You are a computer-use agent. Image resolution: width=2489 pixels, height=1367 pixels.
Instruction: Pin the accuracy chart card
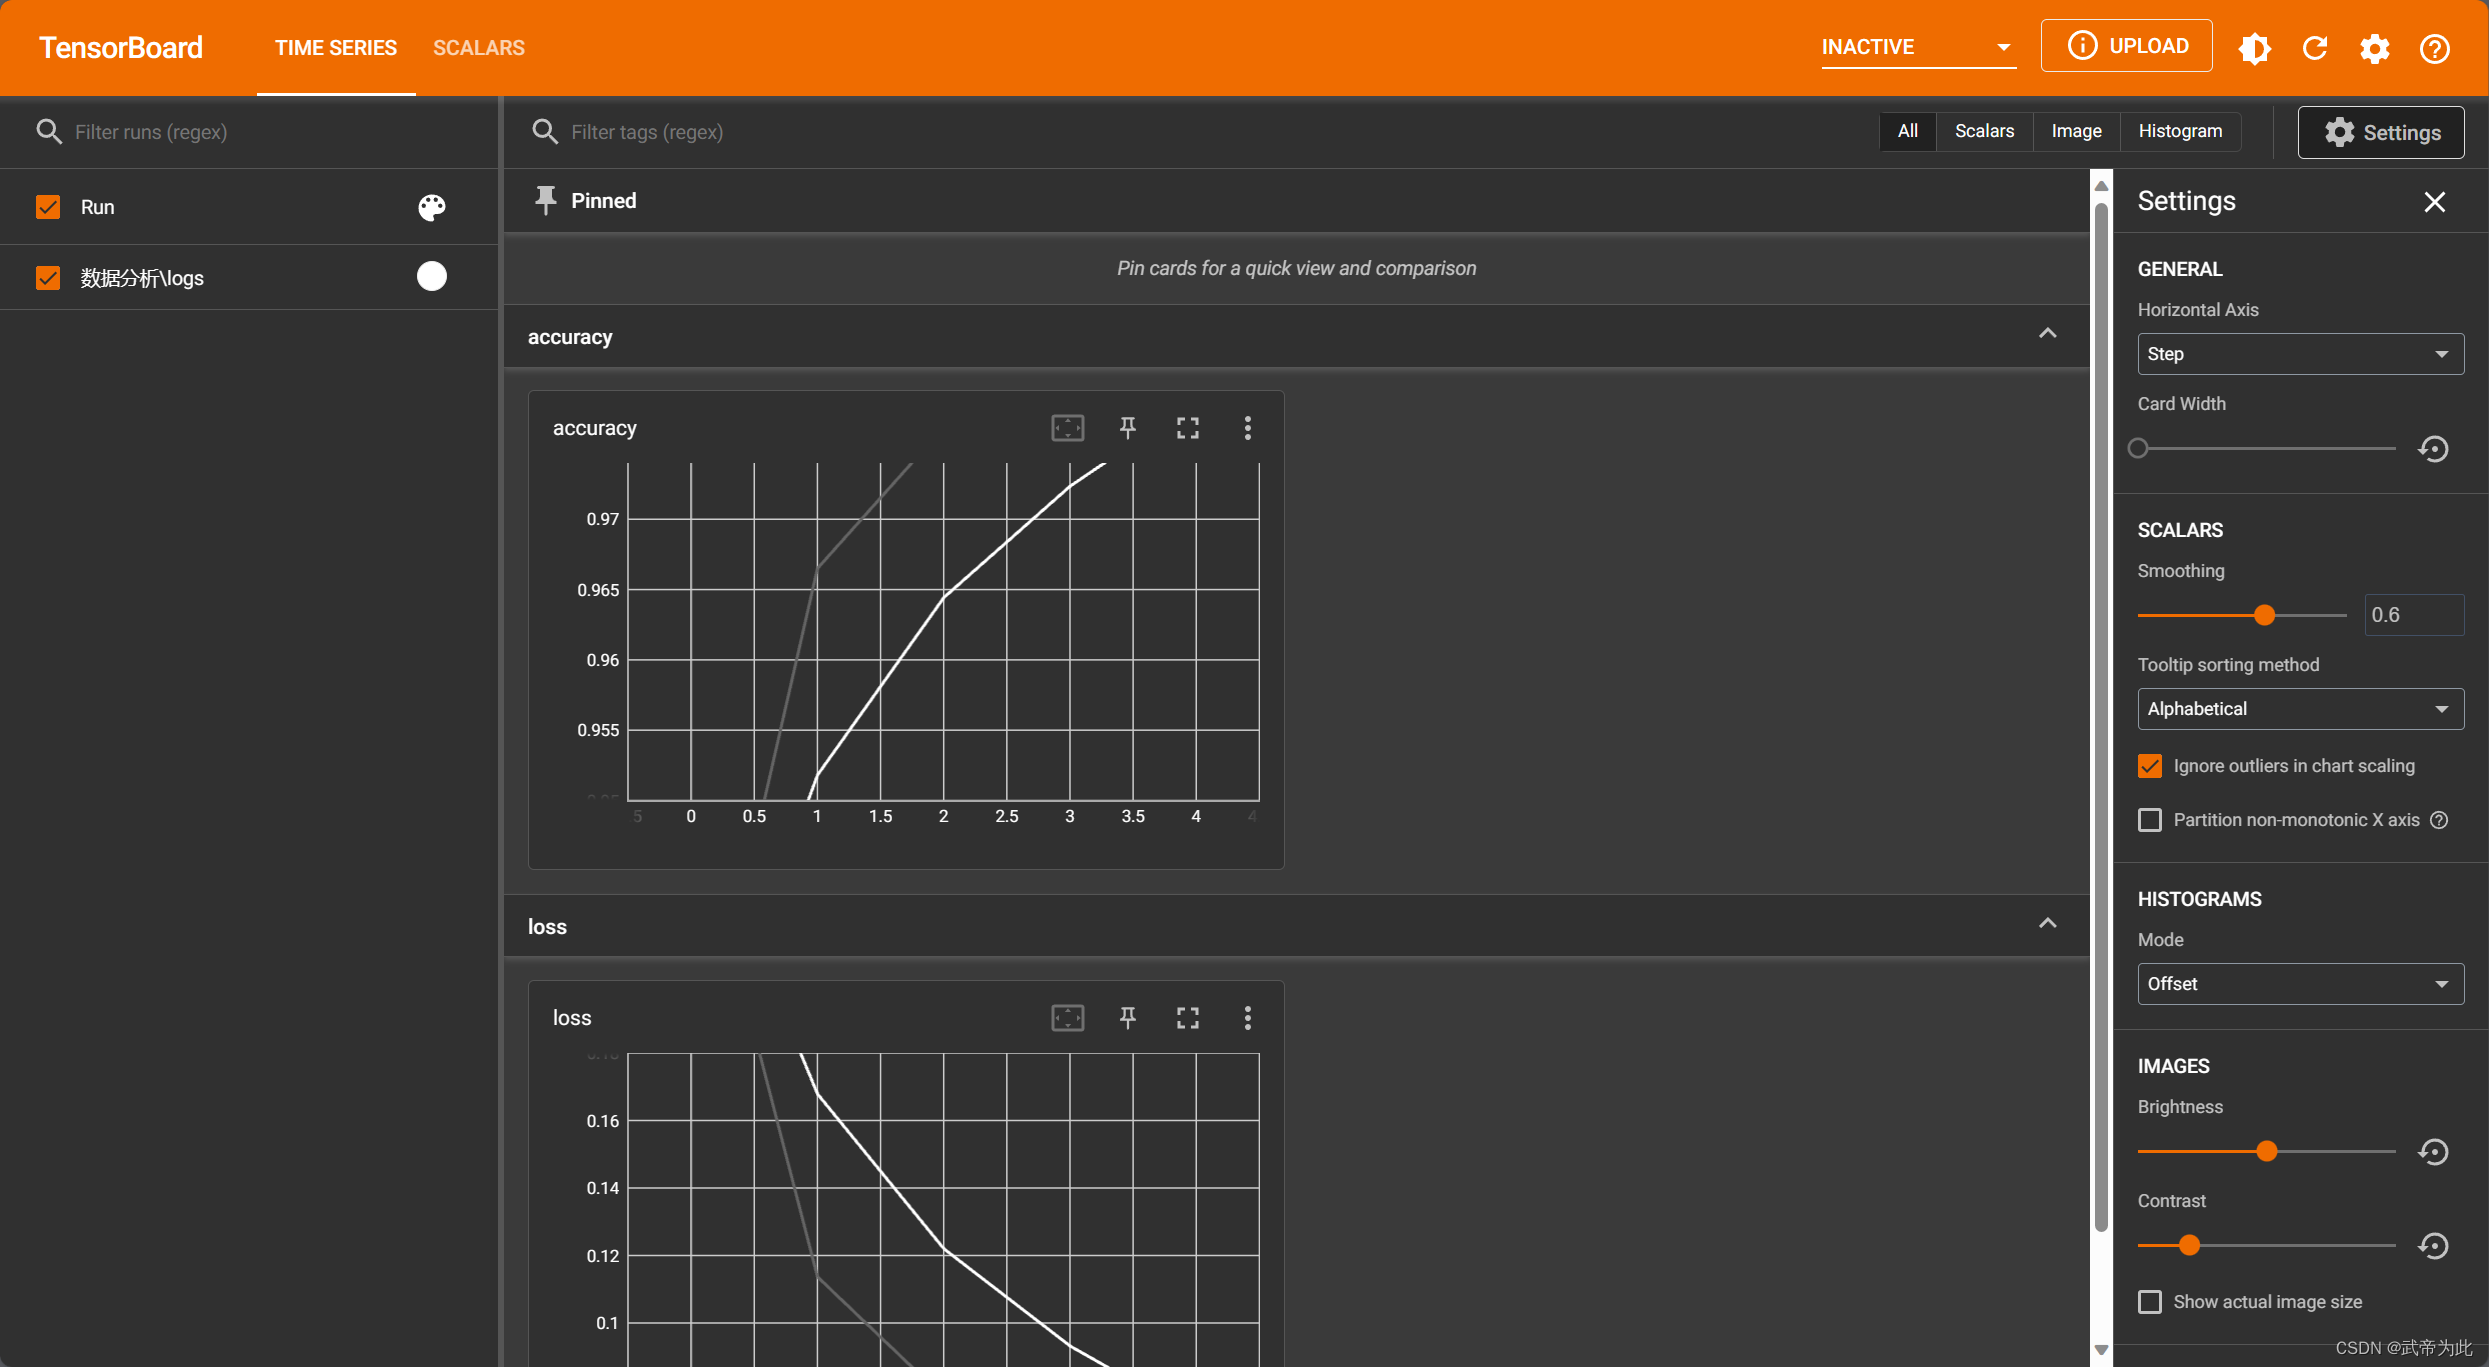coord(1127,428)
